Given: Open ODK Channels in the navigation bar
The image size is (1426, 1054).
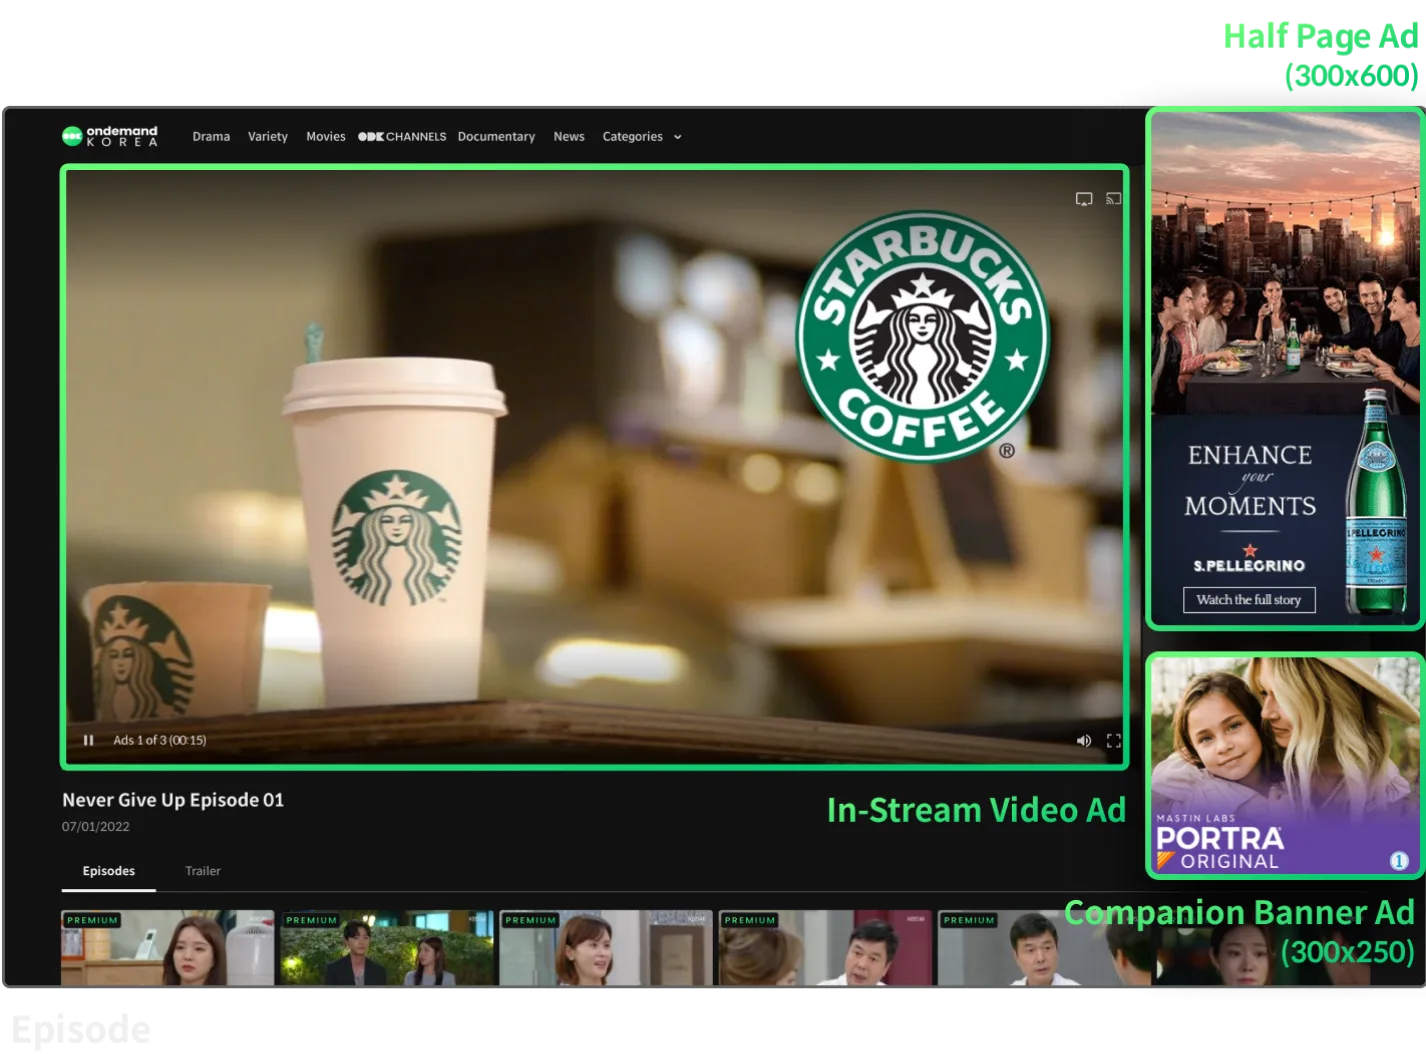Looking at the screenshot, I should [x=402, y=137].
